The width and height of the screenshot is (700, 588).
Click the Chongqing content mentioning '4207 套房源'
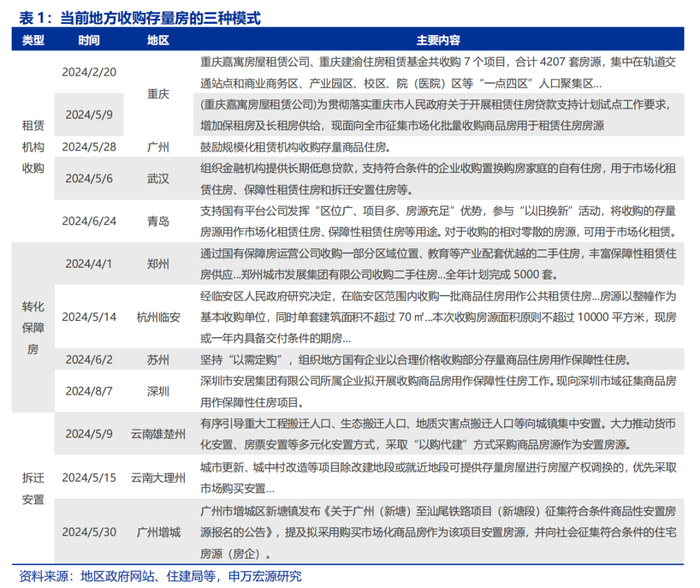click(438, 72)
